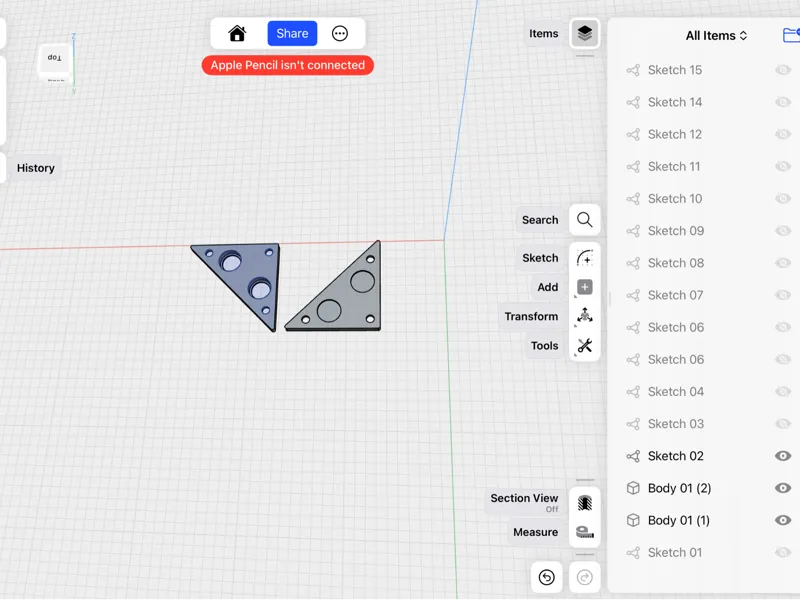Go to the home screen icon
This screenshot has height=600, width=800.
pos(237,34)
